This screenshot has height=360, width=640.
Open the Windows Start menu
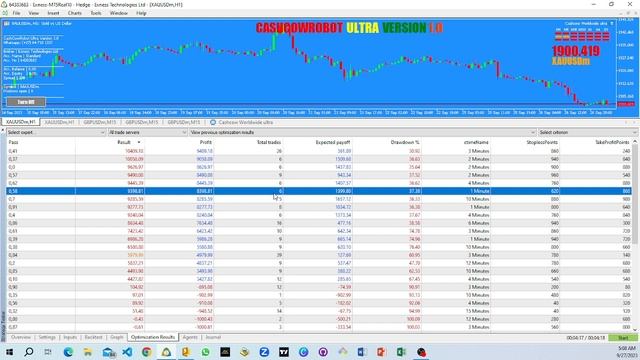9,352
